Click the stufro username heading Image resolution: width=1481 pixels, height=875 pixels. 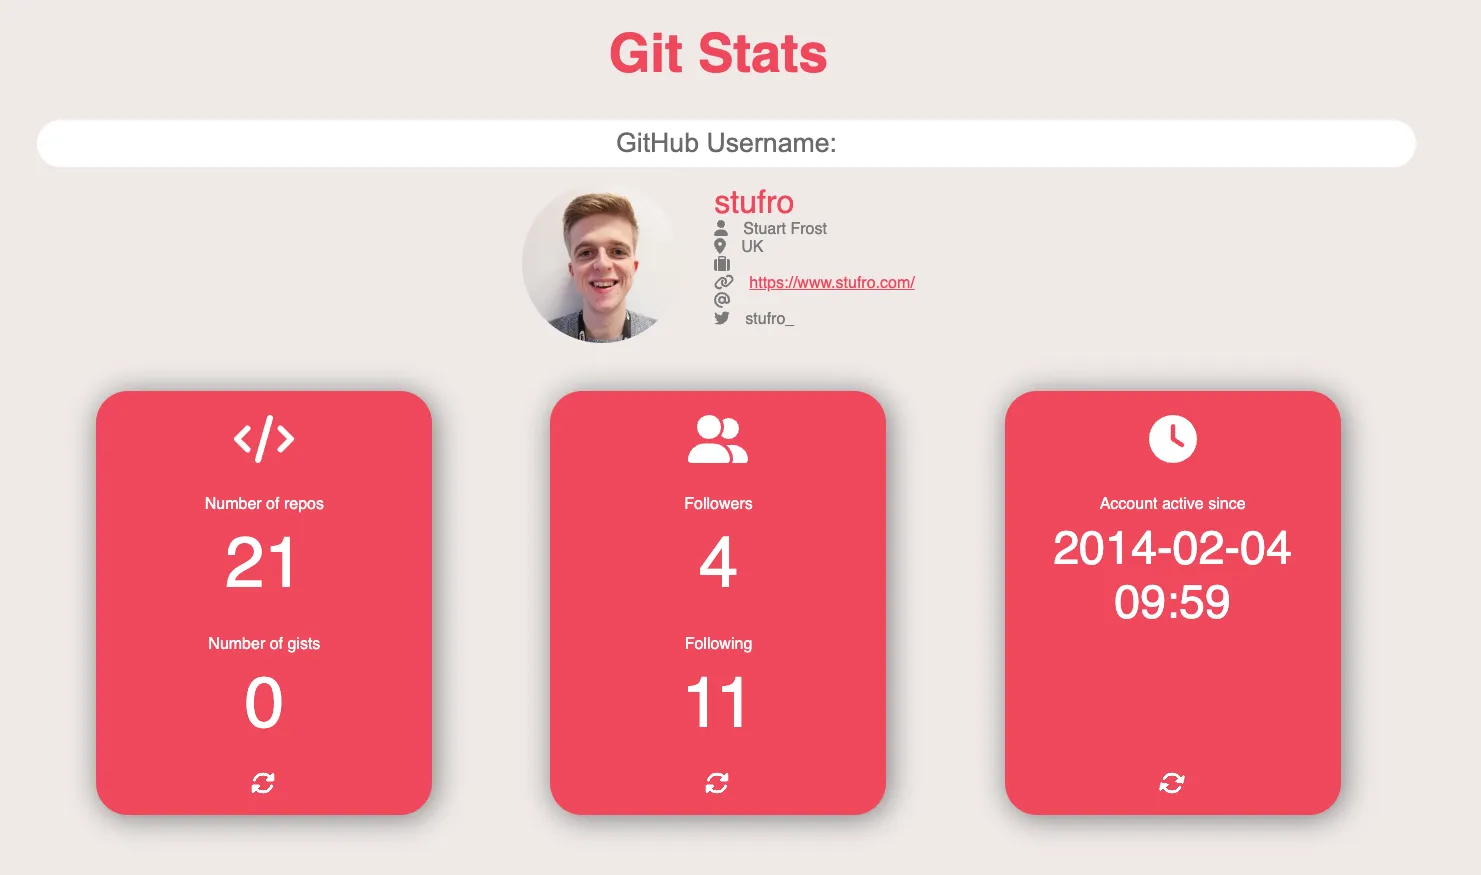click(x=753, y=203)
